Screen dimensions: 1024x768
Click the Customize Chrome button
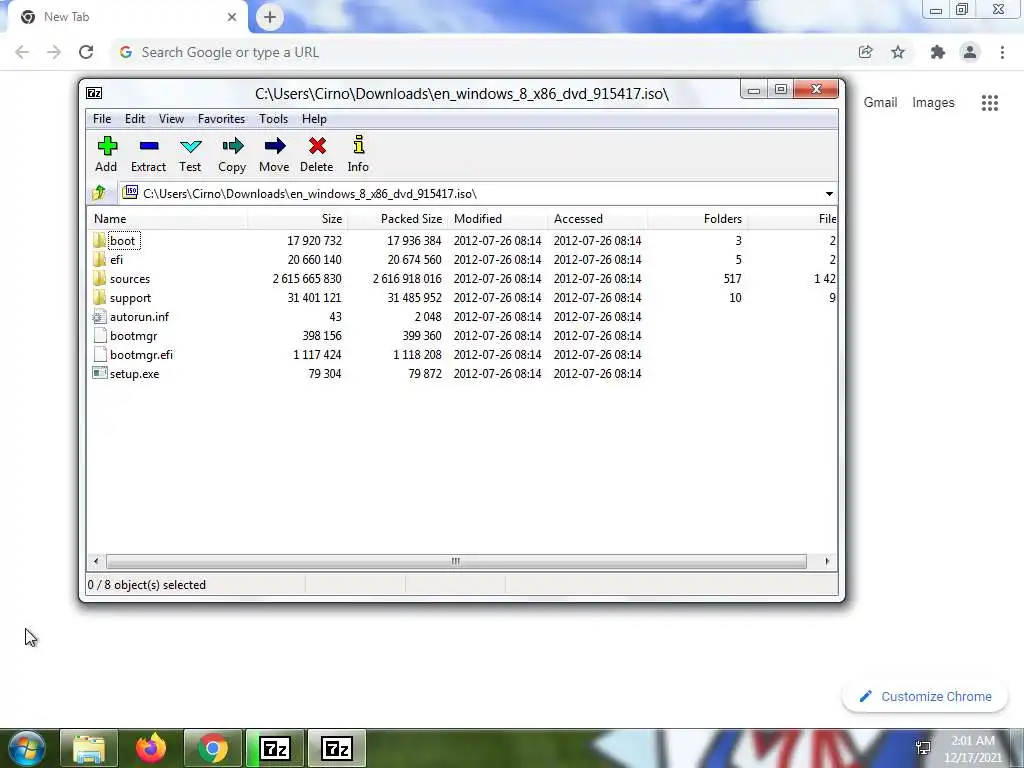click(x=925, y=696)
